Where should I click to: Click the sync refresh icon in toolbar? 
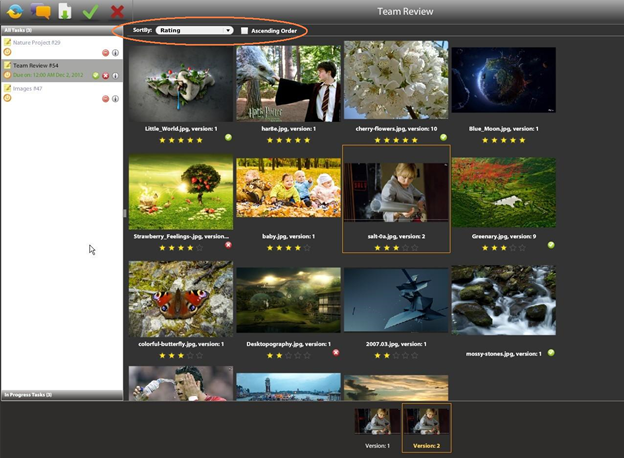14,12
